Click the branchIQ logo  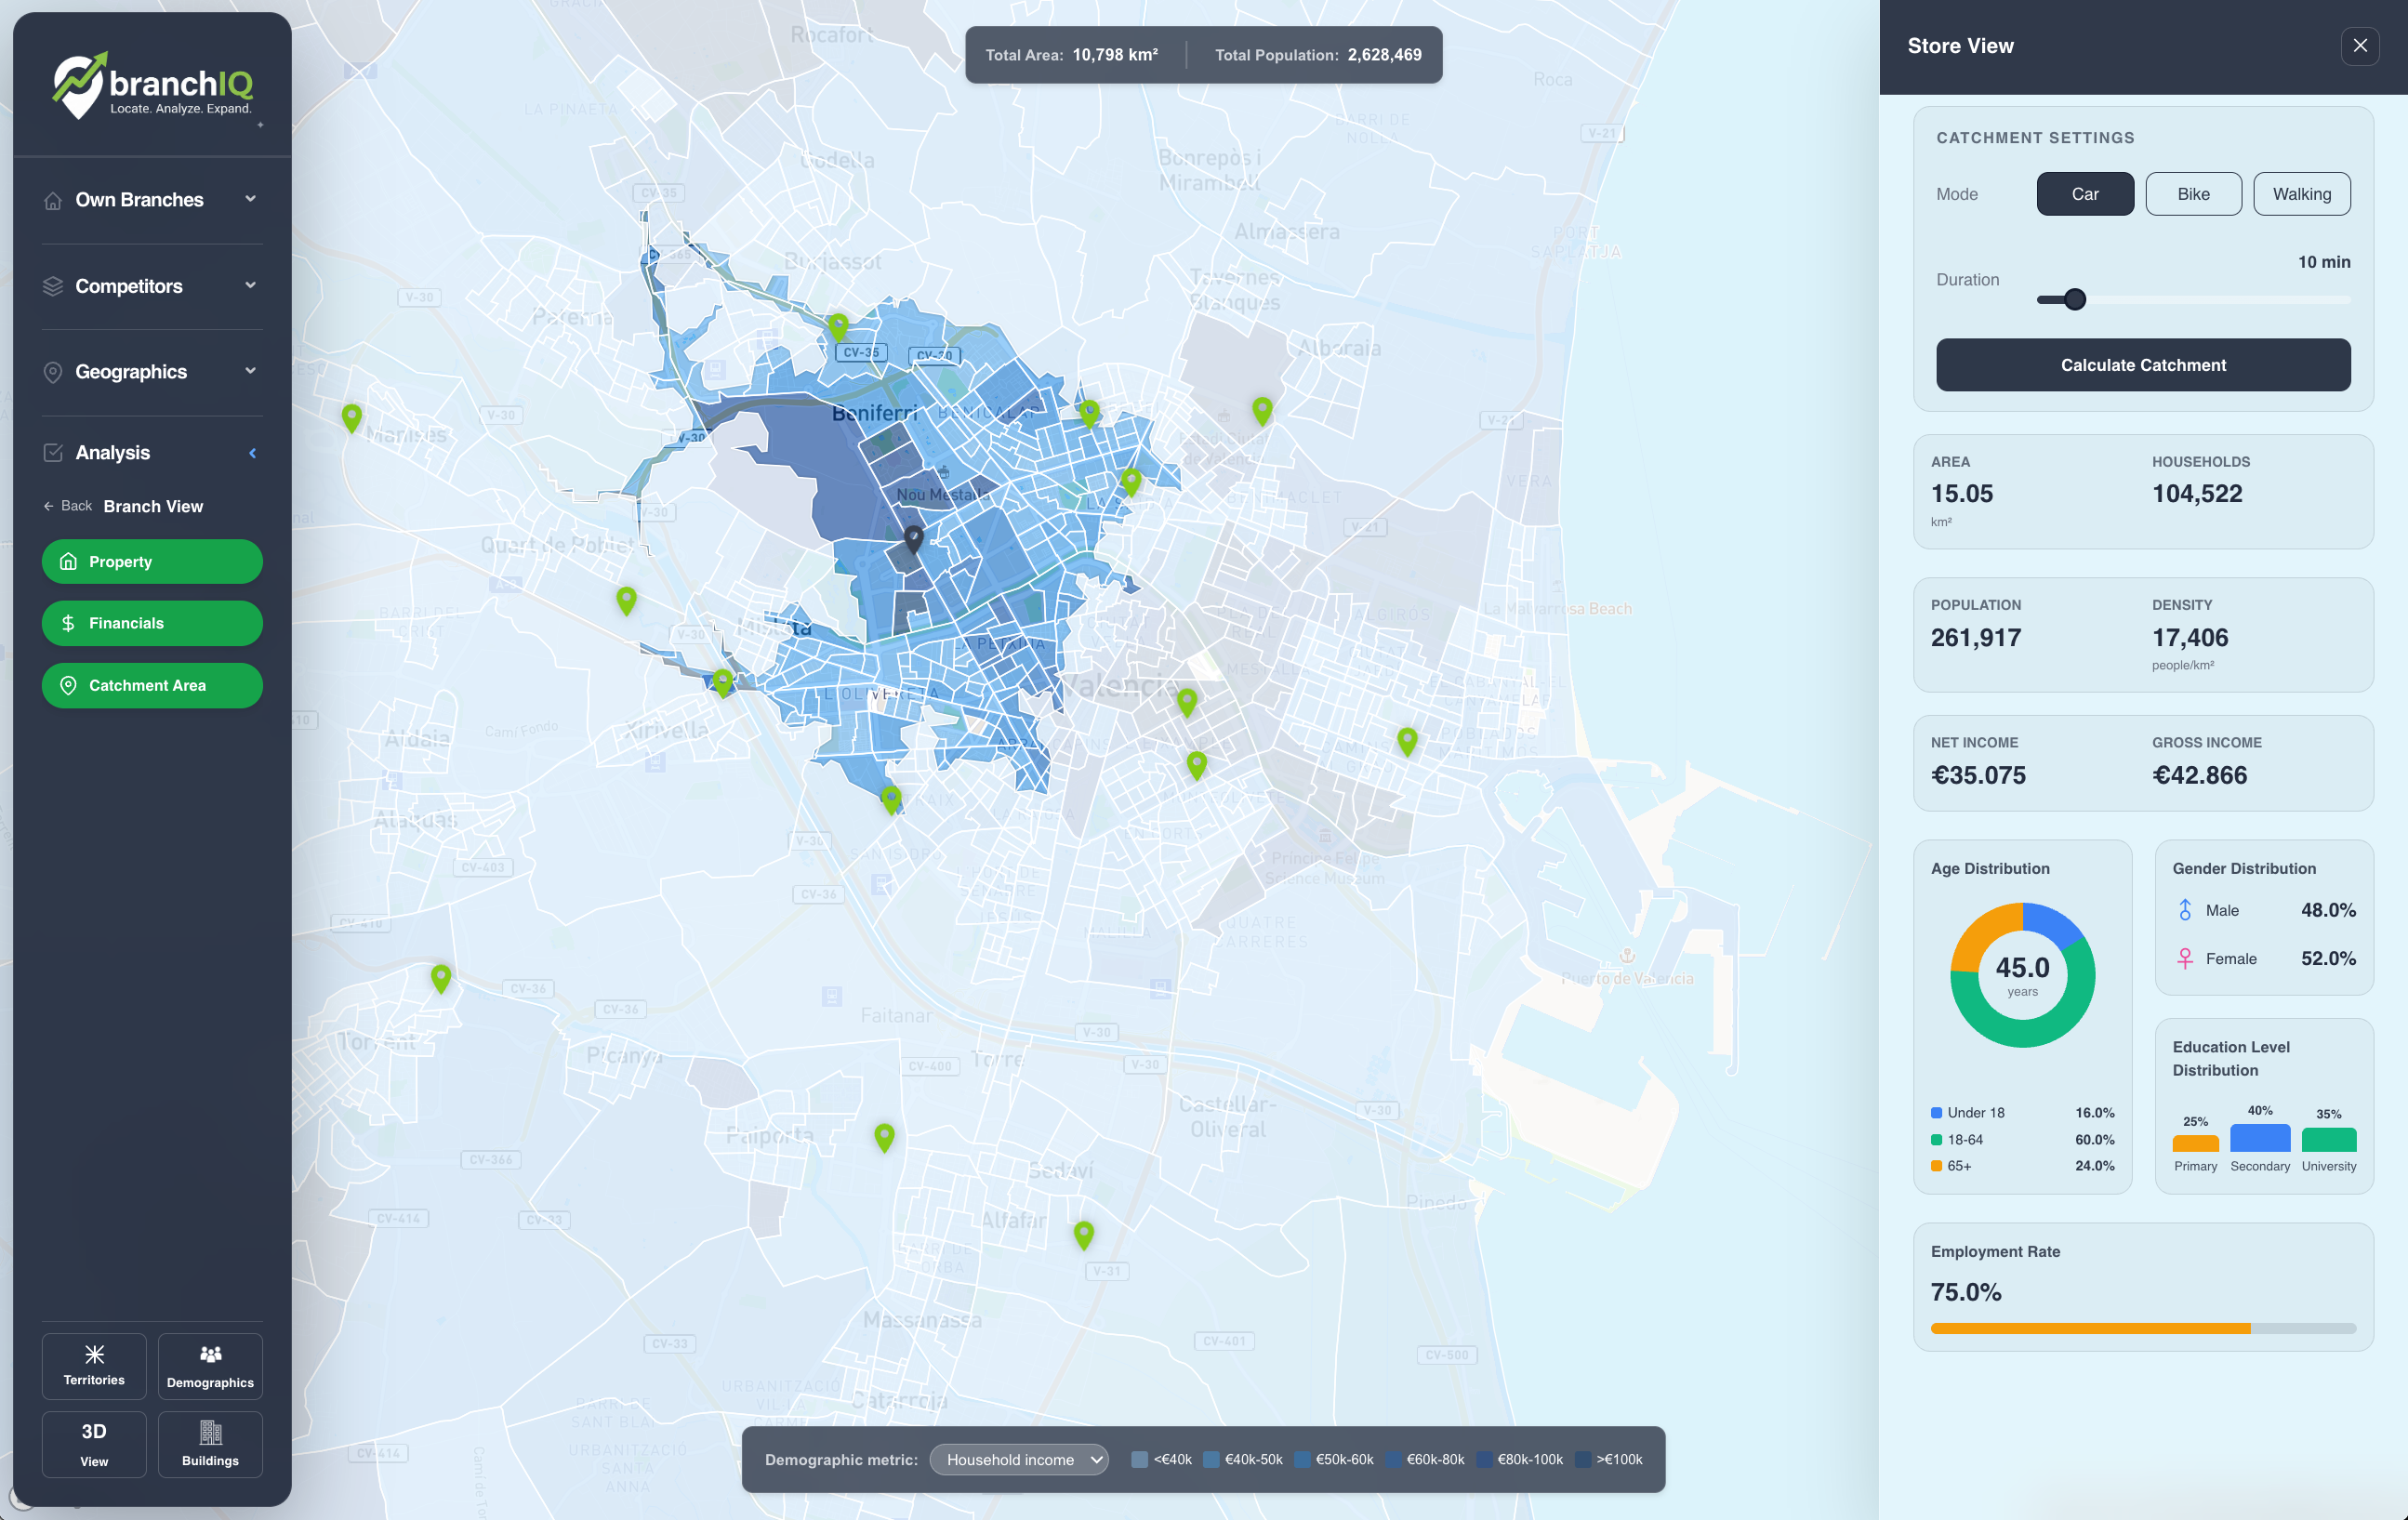pos(151,84)
